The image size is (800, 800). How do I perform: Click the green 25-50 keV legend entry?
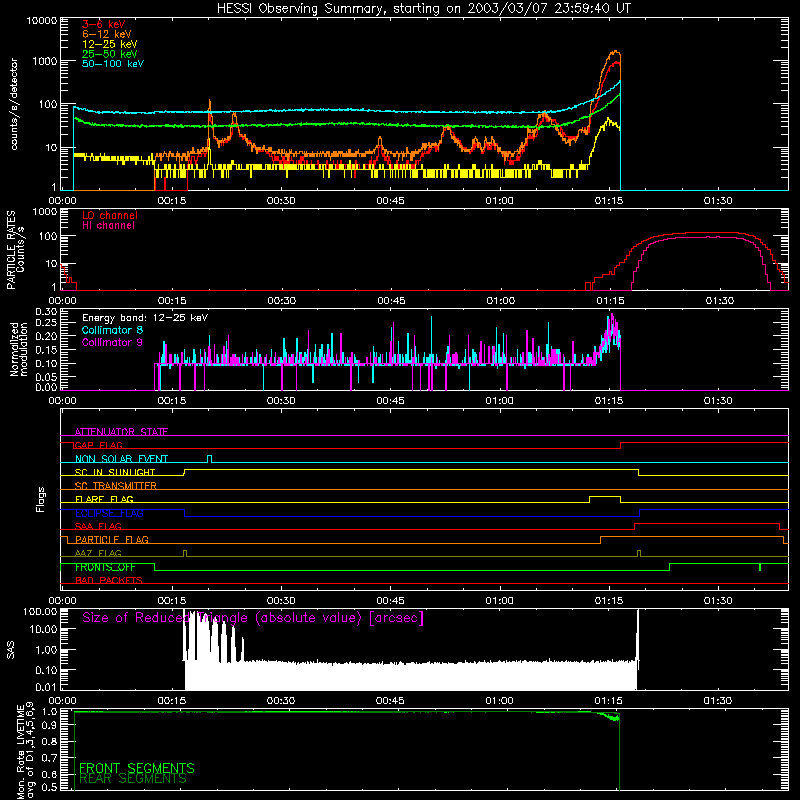(109, 54)
